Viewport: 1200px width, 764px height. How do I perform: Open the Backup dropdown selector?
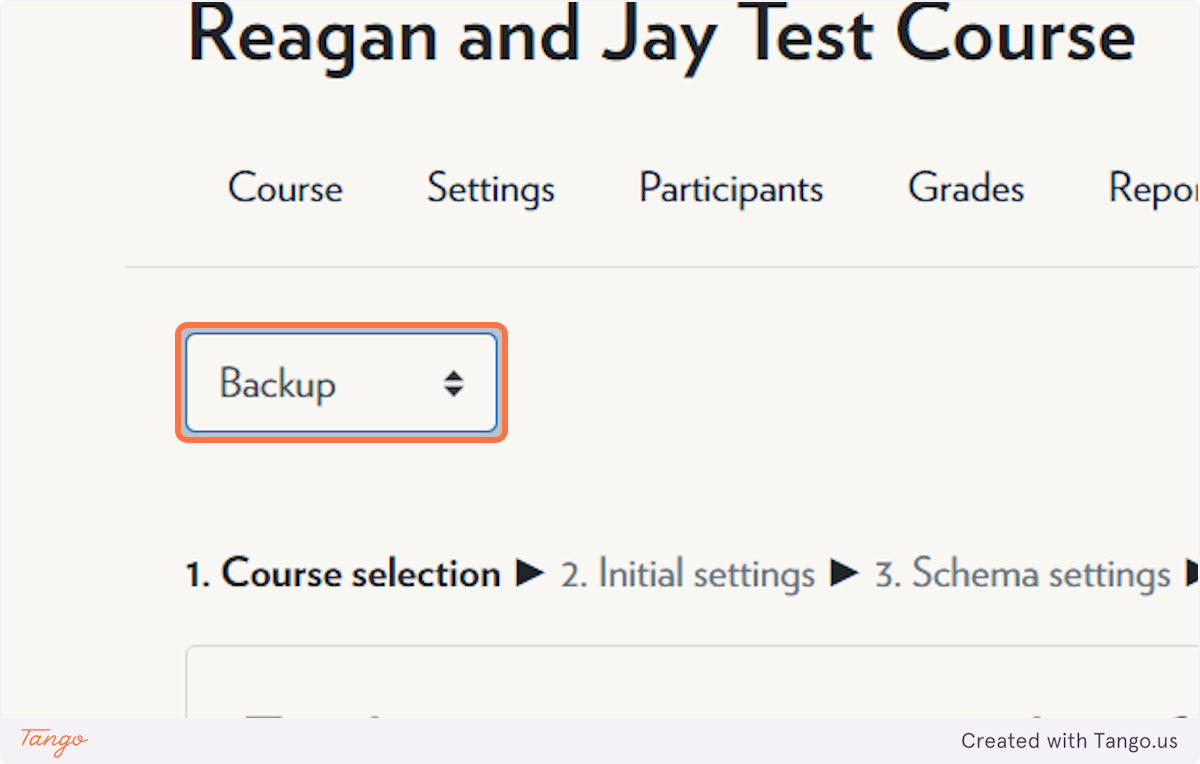341,383
